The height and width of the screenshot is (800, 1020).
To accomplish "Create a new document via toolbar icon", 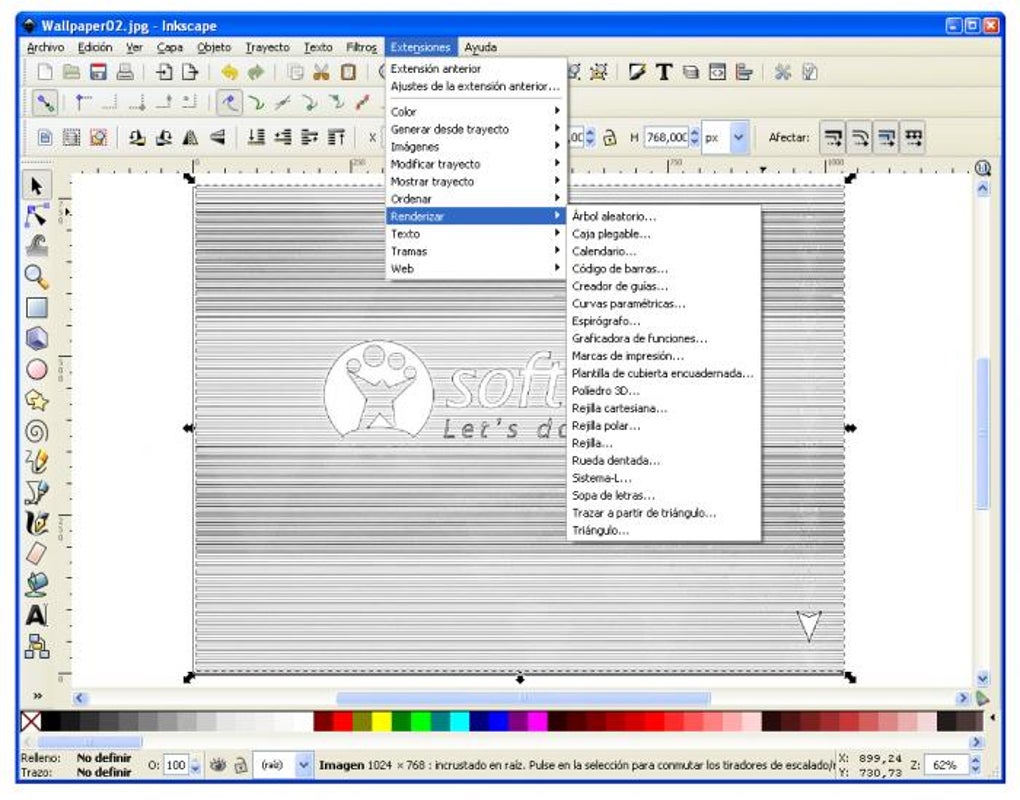I will 45,72.
